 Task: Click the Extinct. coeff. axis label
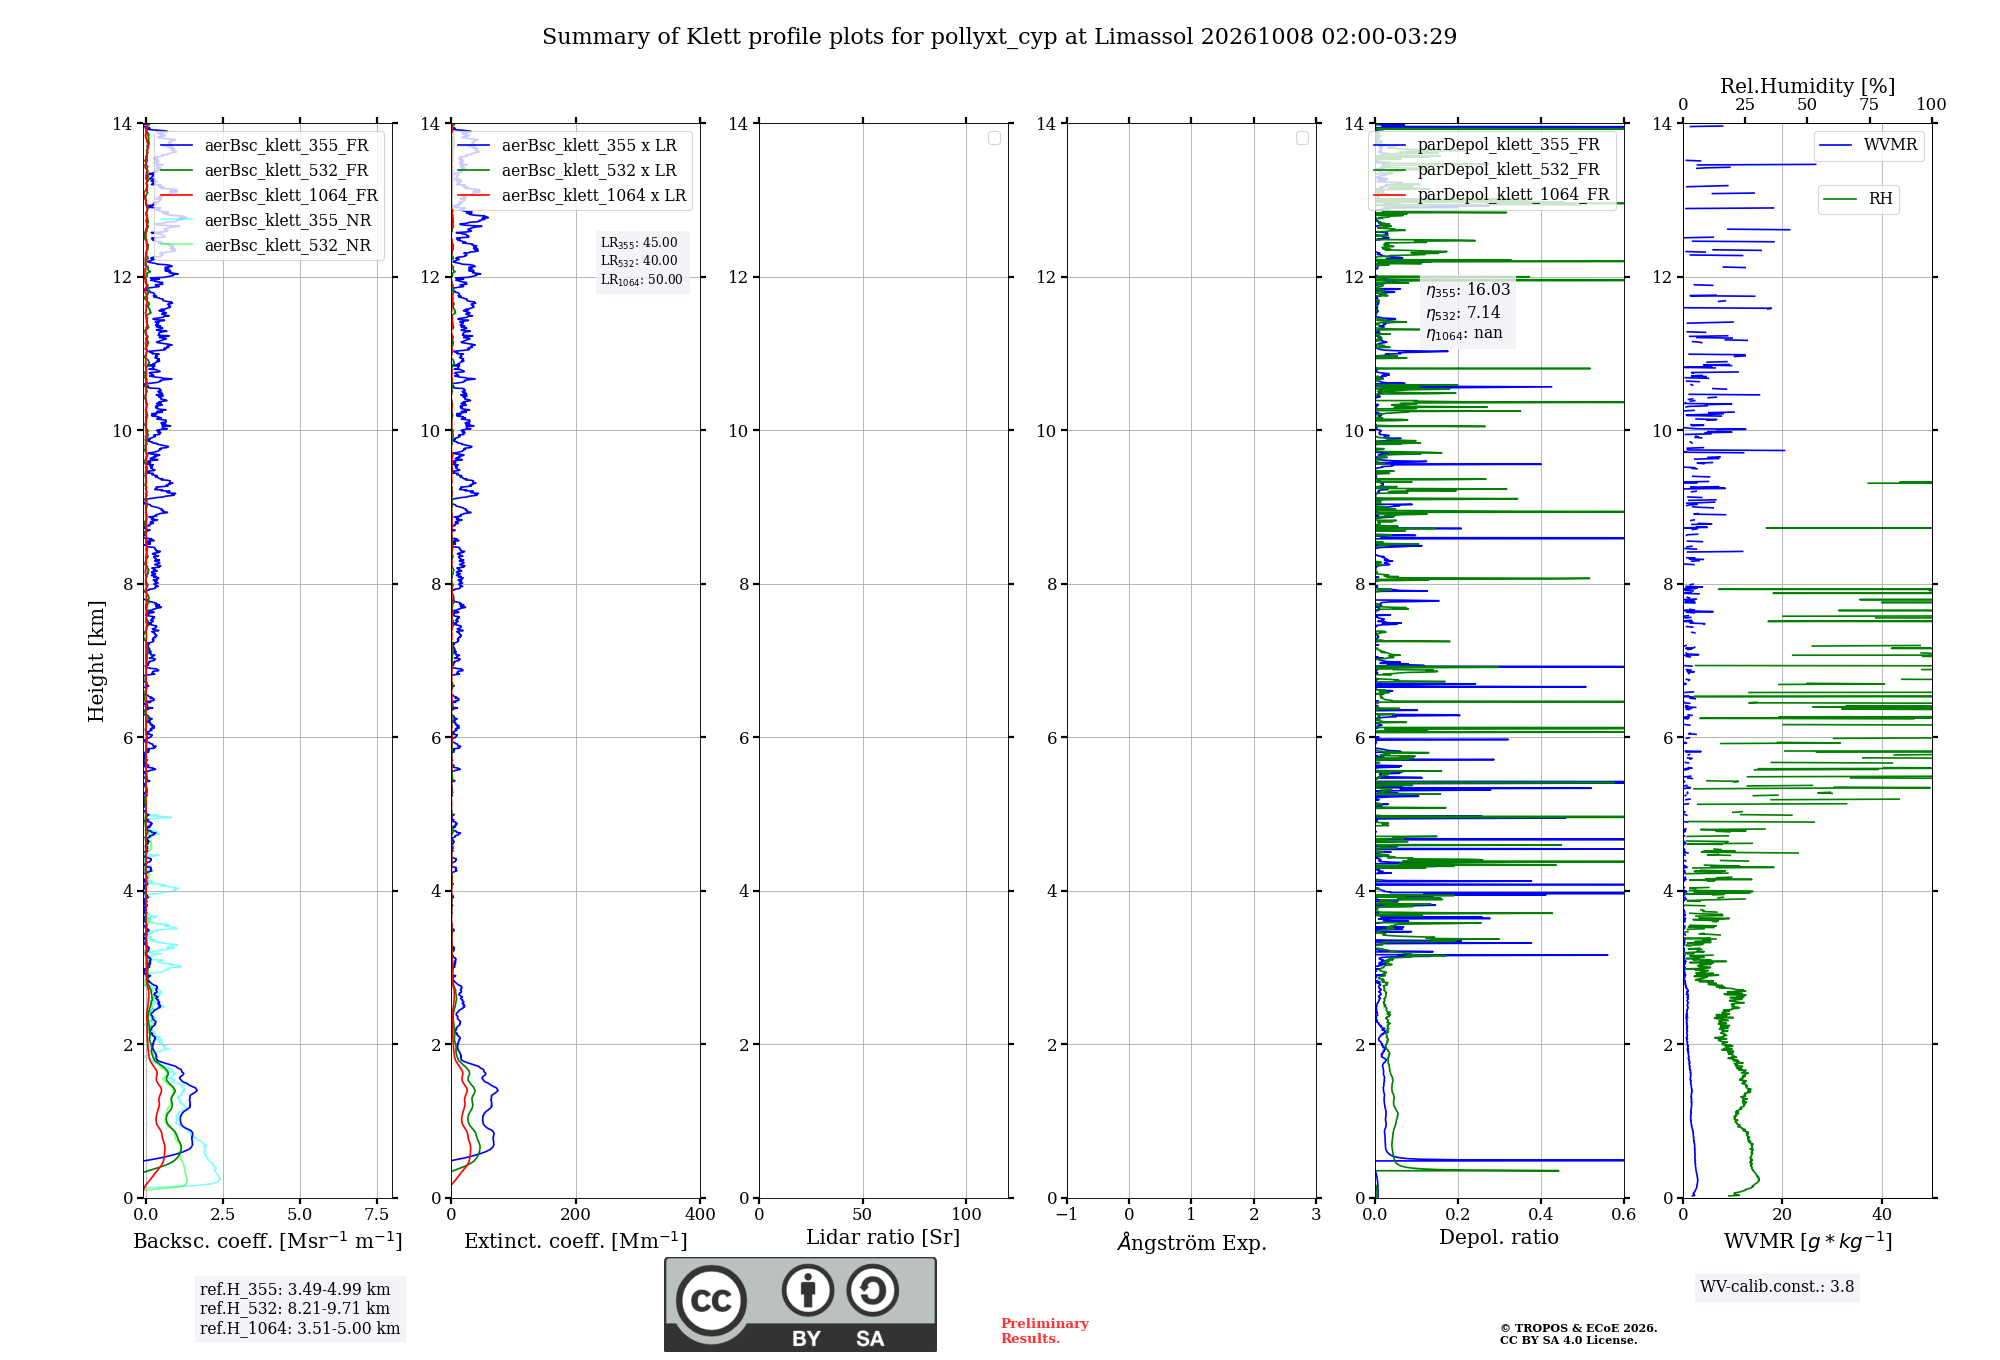coord(576,1241)
